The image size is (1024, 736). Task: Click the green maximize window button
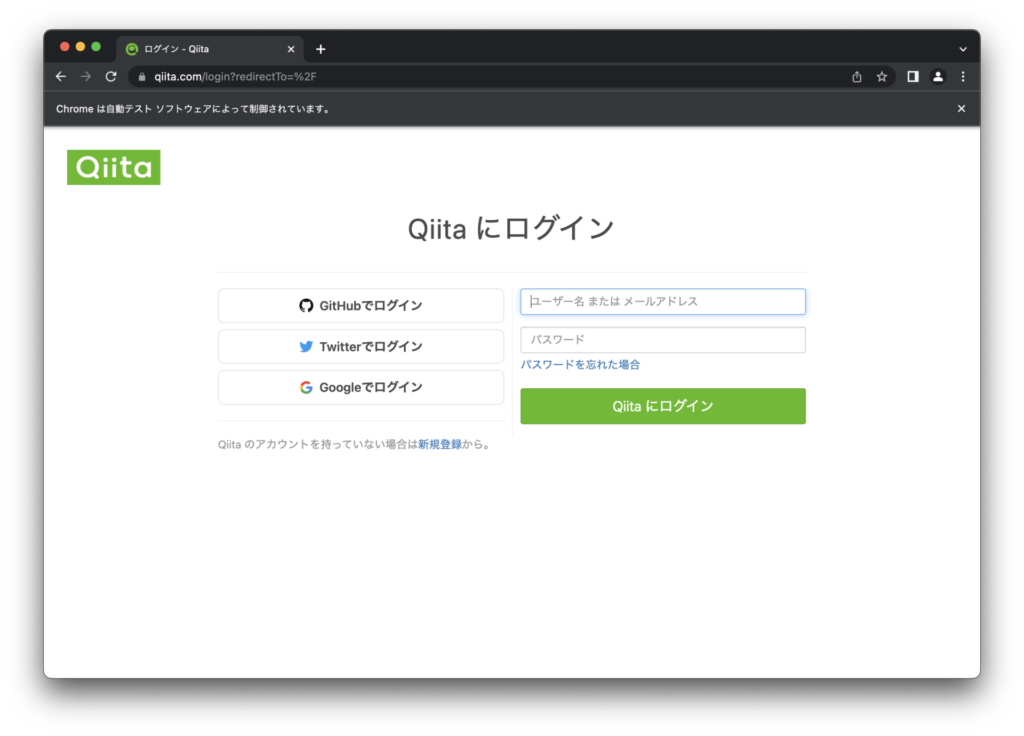click(96, 47)
